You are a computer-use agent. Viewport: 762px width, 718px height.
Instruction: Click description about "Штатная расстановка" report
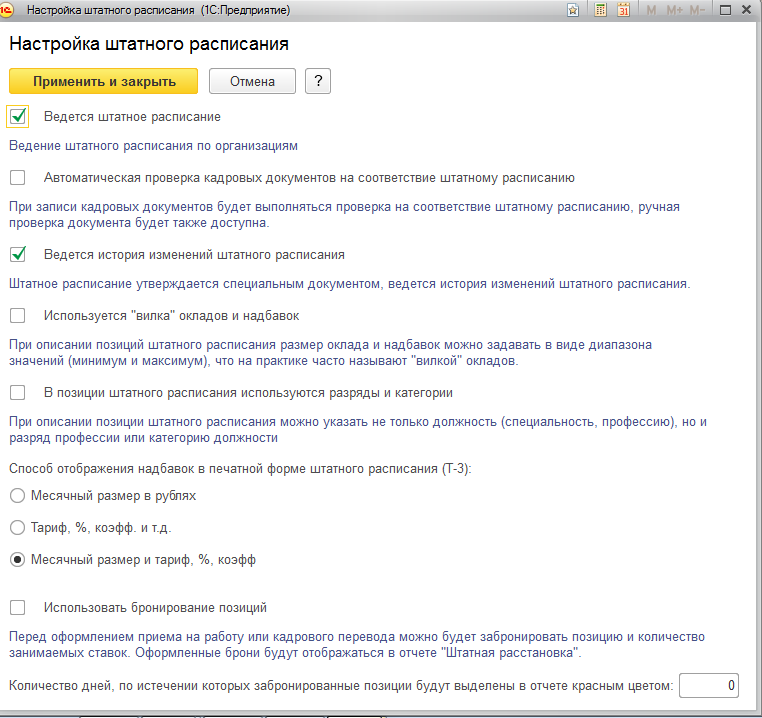pyautogui.click(x=357, y=645)
